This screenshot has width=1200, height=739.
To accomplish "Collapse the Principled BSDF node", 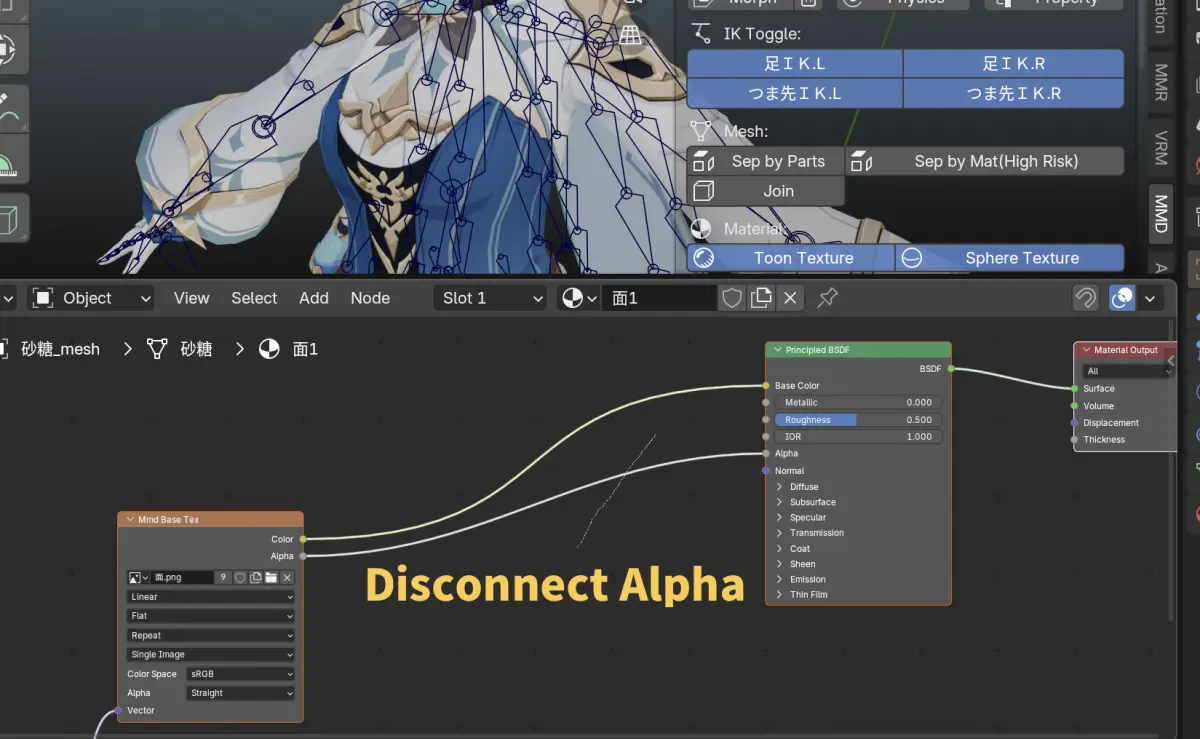I will 776,350.
